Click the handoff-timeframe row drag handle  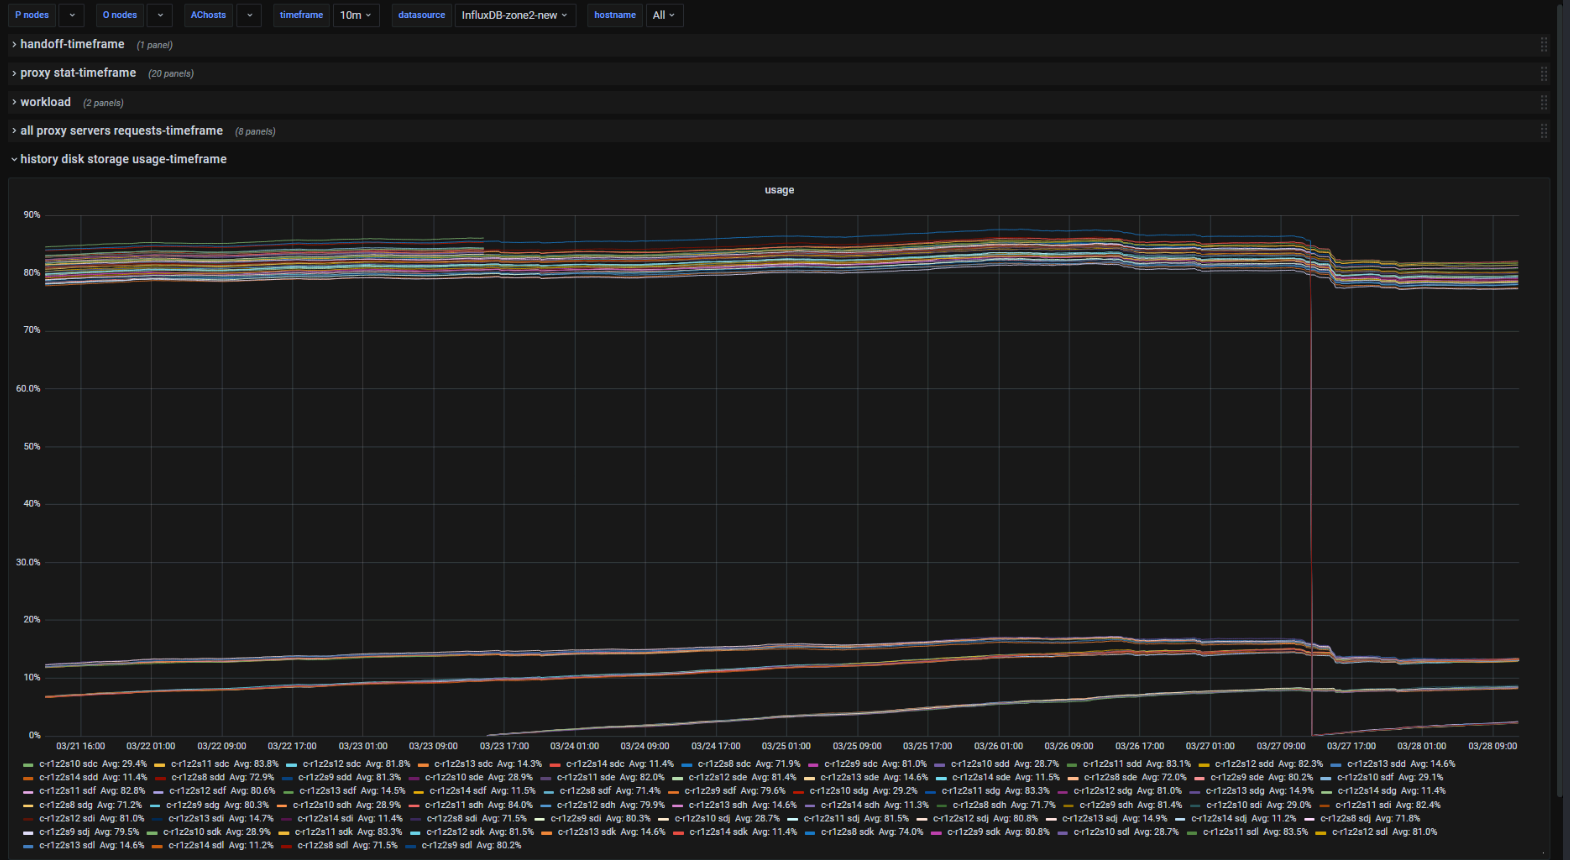pyautogui.click(x=1543, y=44)
